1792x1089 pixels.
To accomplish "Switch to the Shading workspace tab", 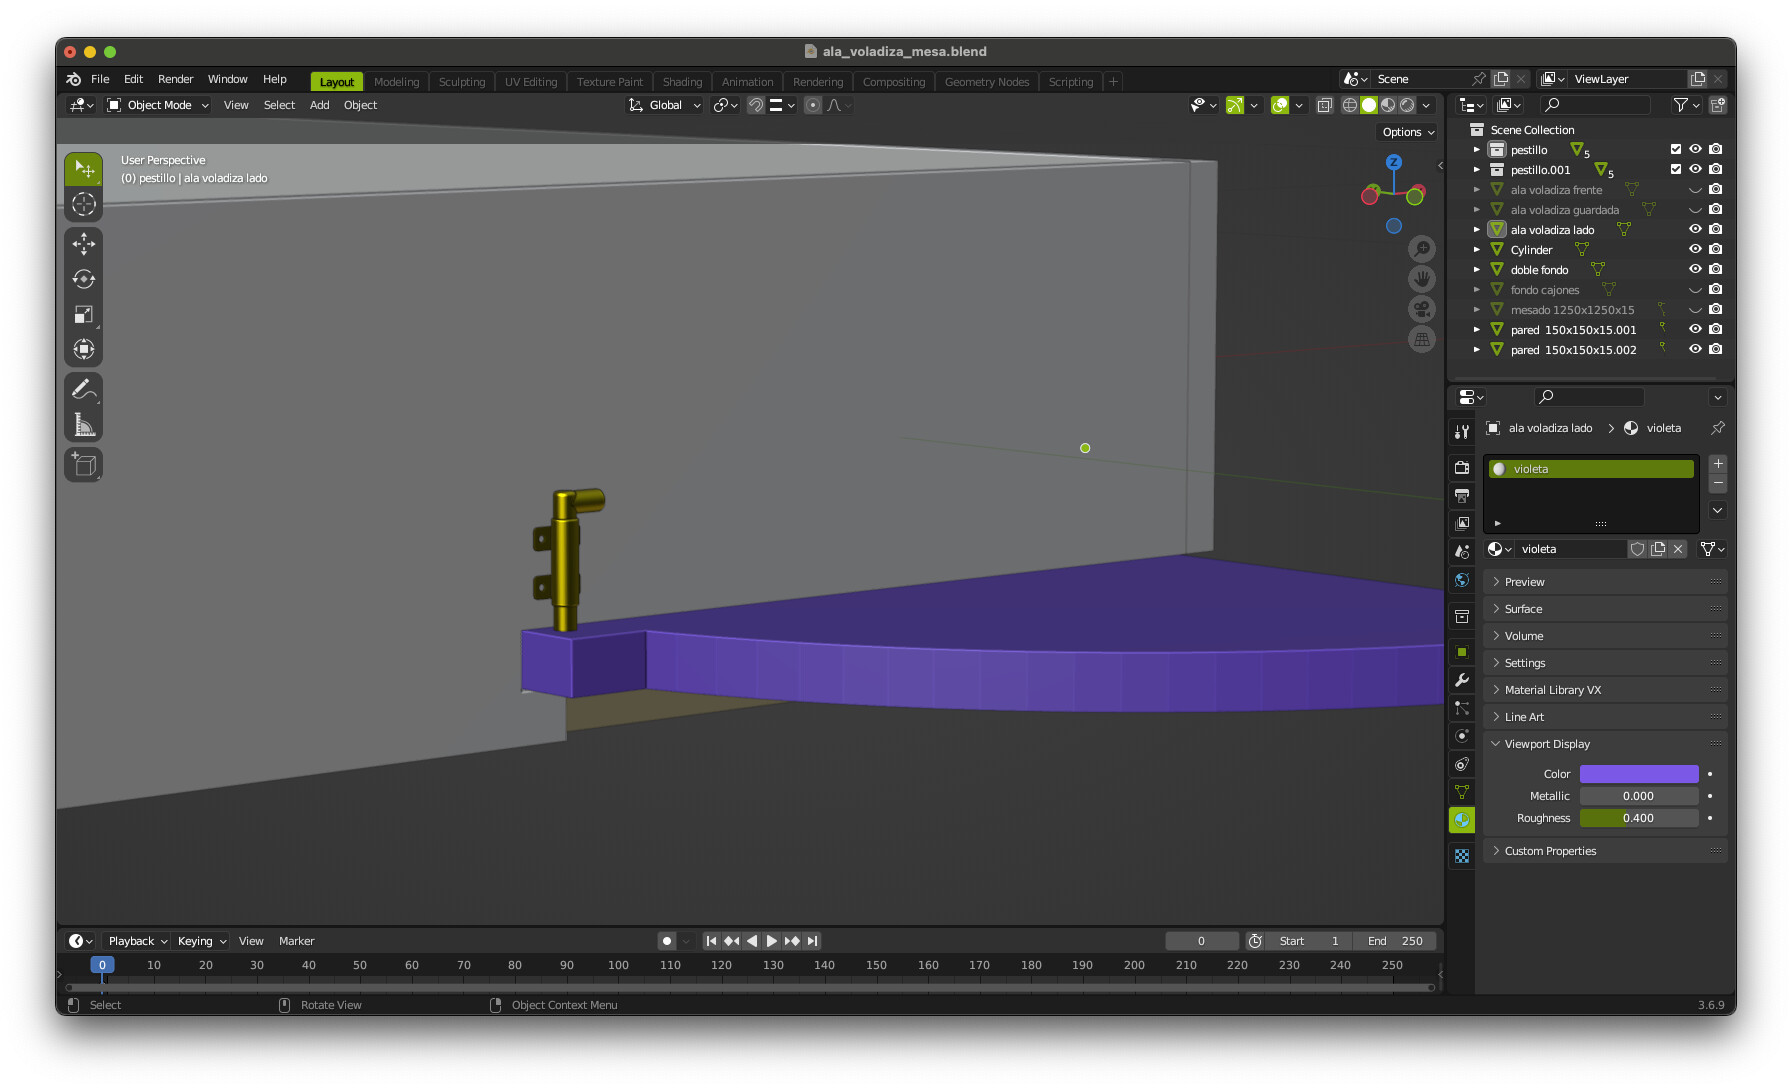I will (x=682, y=82).
